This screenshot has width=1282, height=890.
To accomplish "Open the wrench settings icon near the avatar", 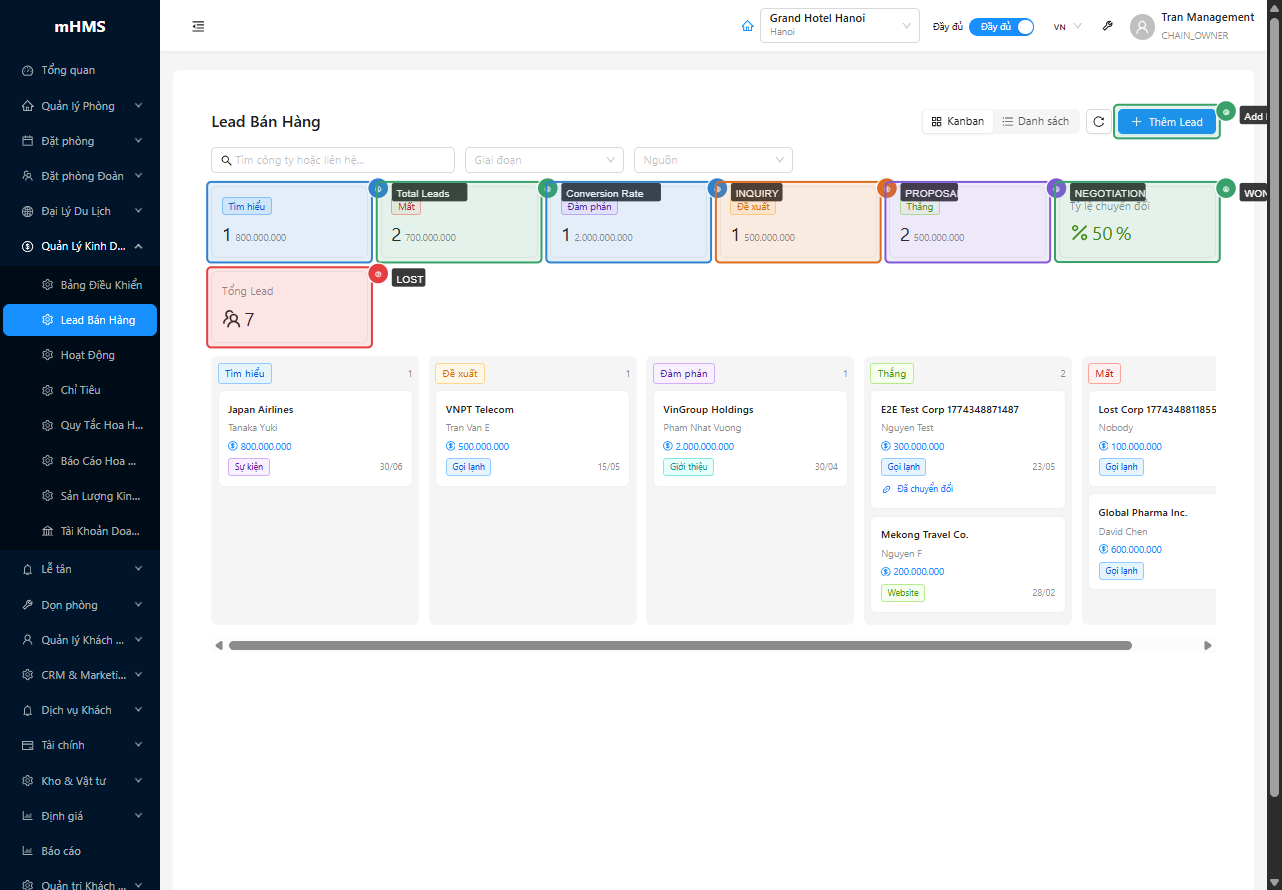I will [x=1107, y=26].
